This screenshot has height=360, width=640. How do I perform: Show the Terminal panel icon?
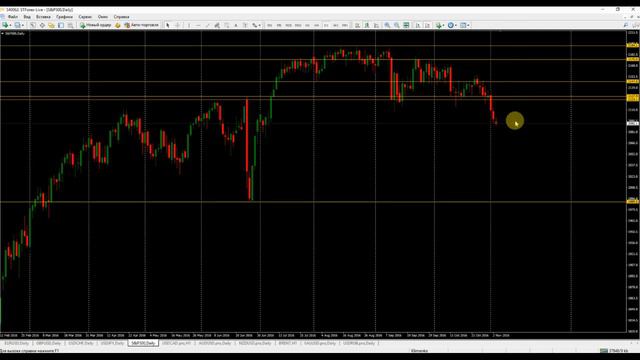(61, 25)
